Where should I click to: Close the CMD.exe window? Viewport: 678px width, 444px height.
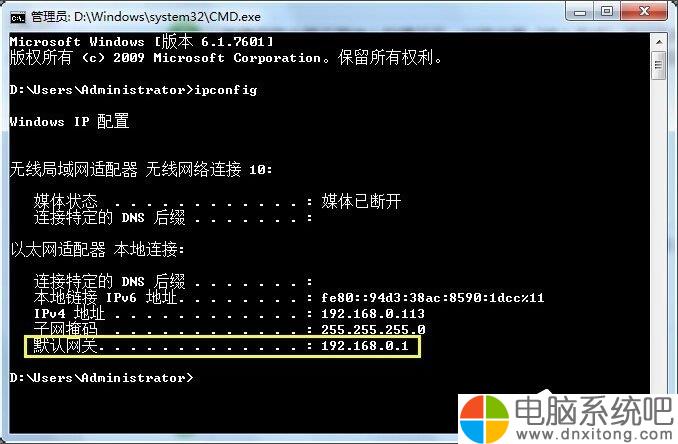(644, 12)
